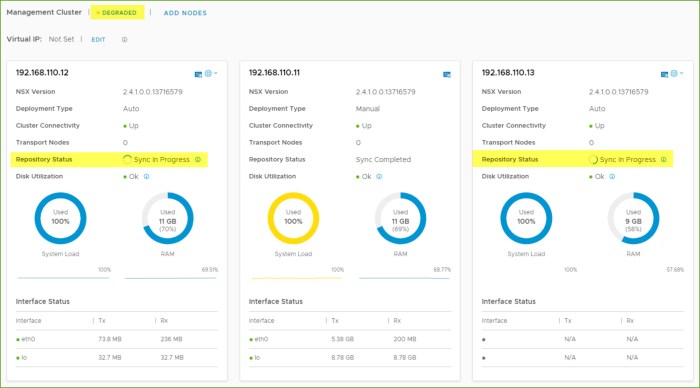
Task: Click the info icon beside Virtual IP EDIT
Action: pos(125,39)
